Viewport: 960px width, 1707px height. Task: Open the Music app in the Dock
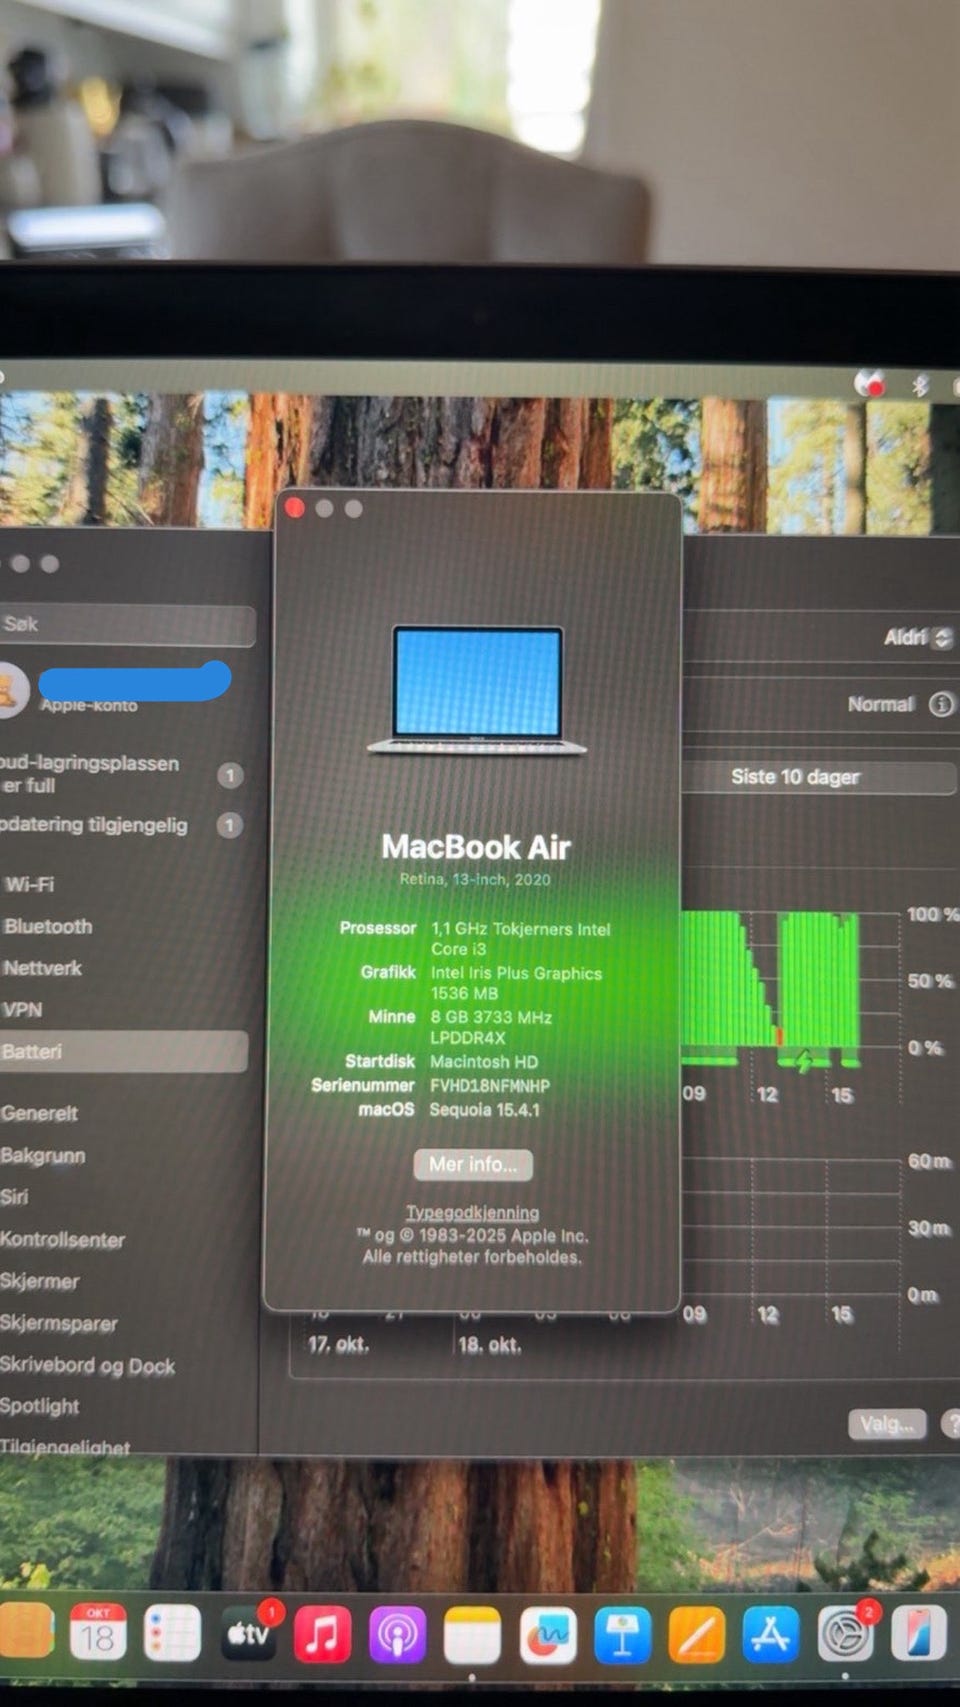(x=322, y=1634)
